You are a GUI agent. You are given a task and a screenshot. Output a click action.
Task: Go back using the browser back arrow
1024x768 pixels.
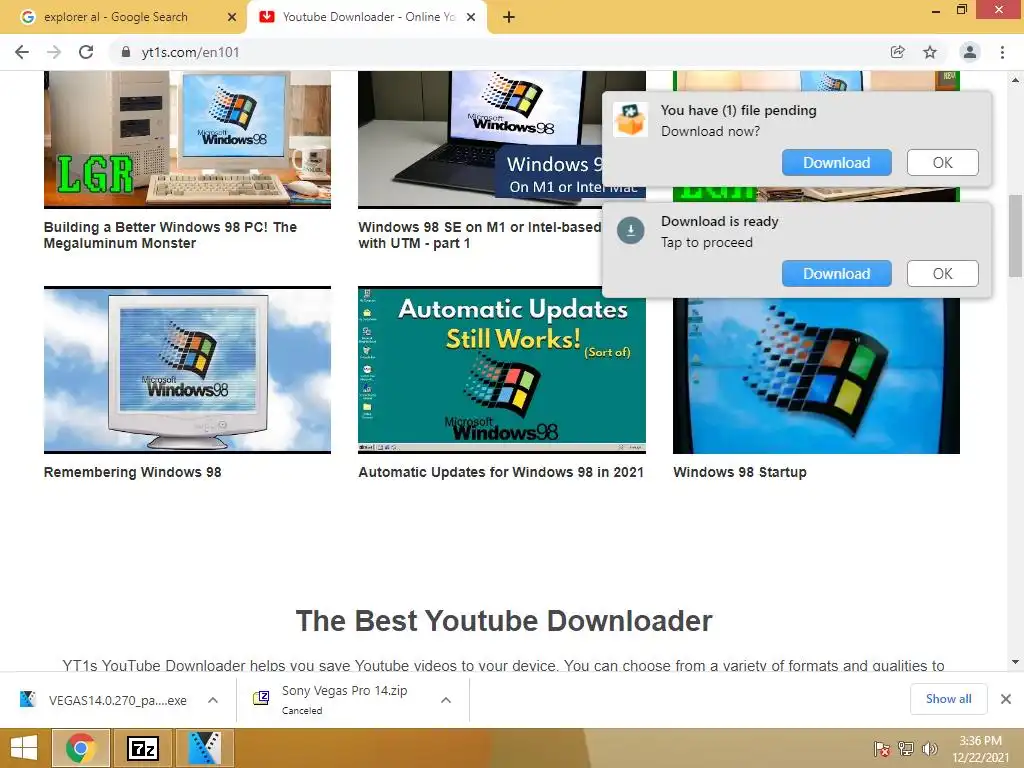coord(22,52)
